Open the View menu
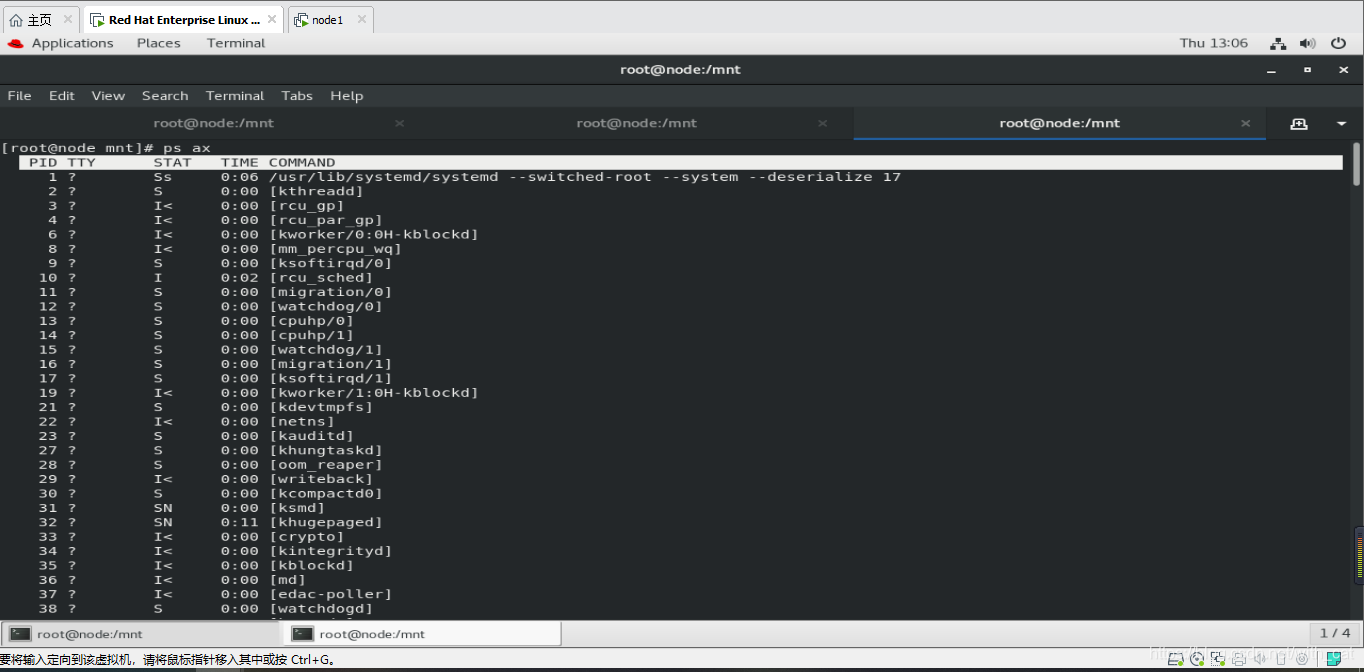 pos(108,96)
